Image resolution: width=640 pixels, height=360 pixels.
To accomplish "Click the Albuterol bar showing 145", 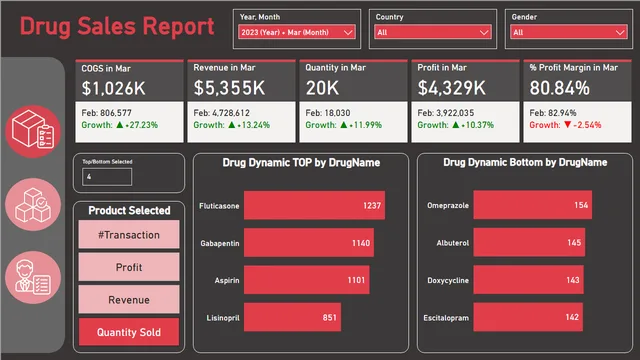I will 529,242.
